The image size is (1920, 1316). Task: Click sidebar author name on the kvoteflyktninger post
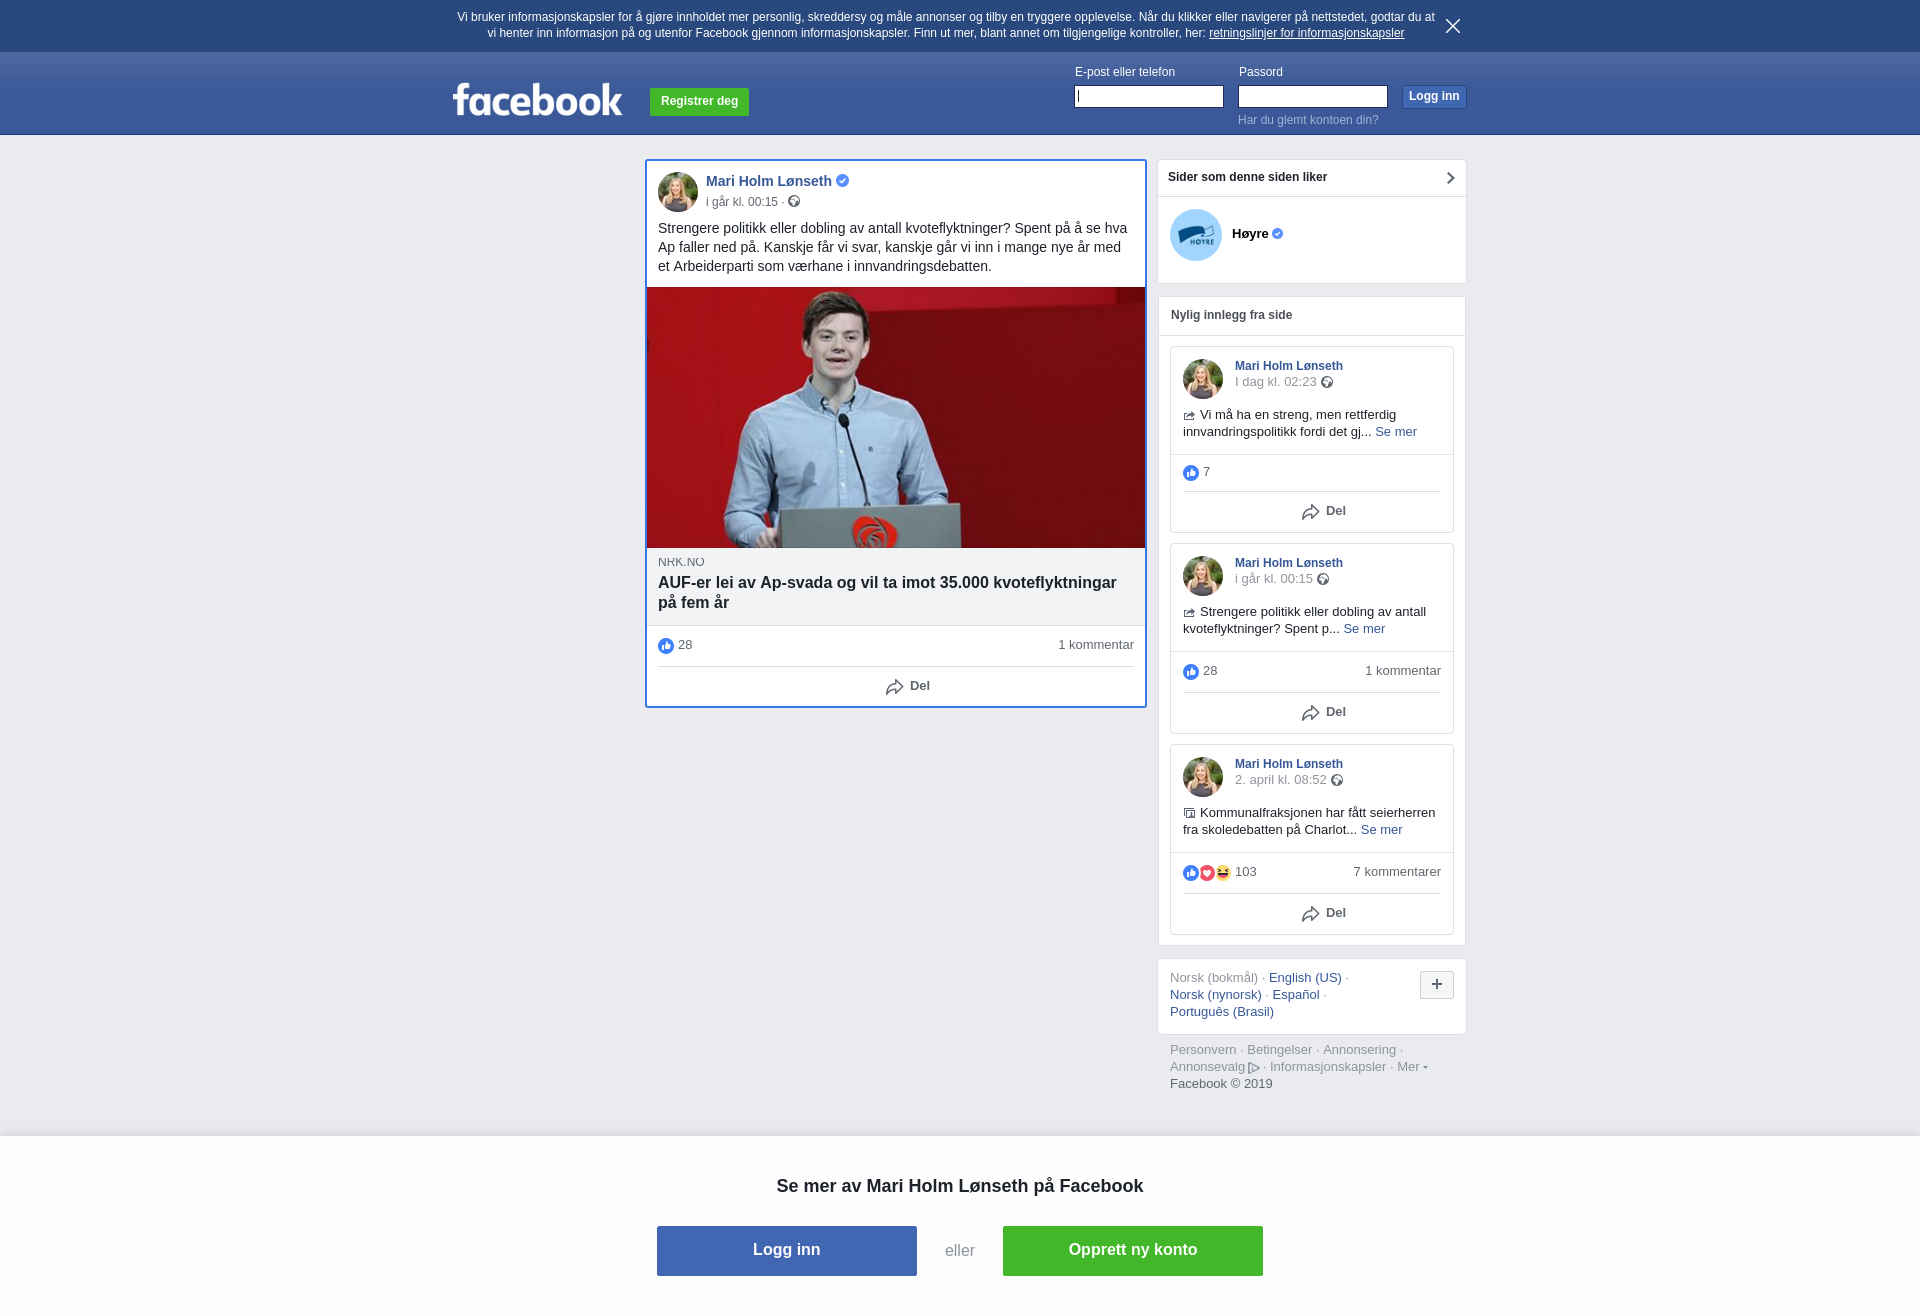(1289, 563)
